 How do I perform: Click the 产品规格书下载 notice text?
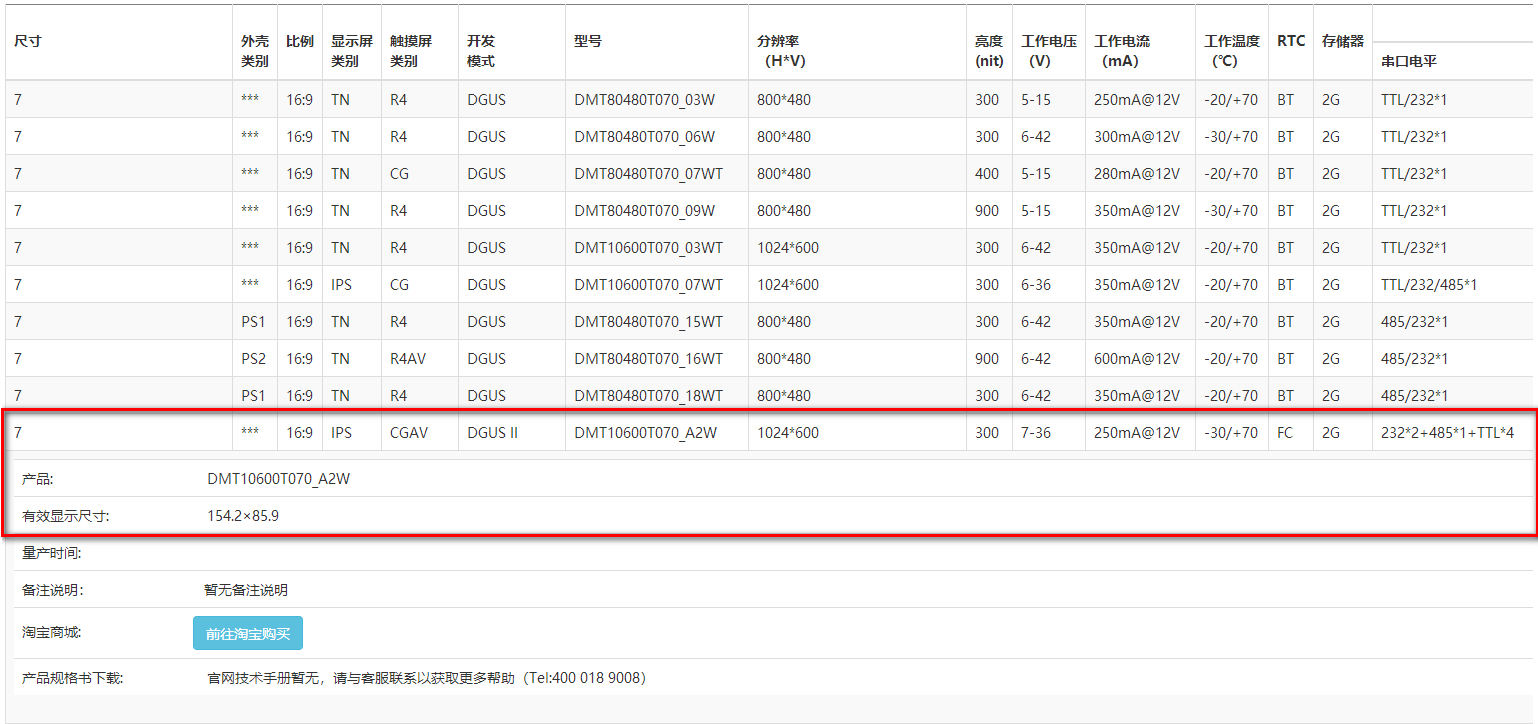click(x=421, y=677)
